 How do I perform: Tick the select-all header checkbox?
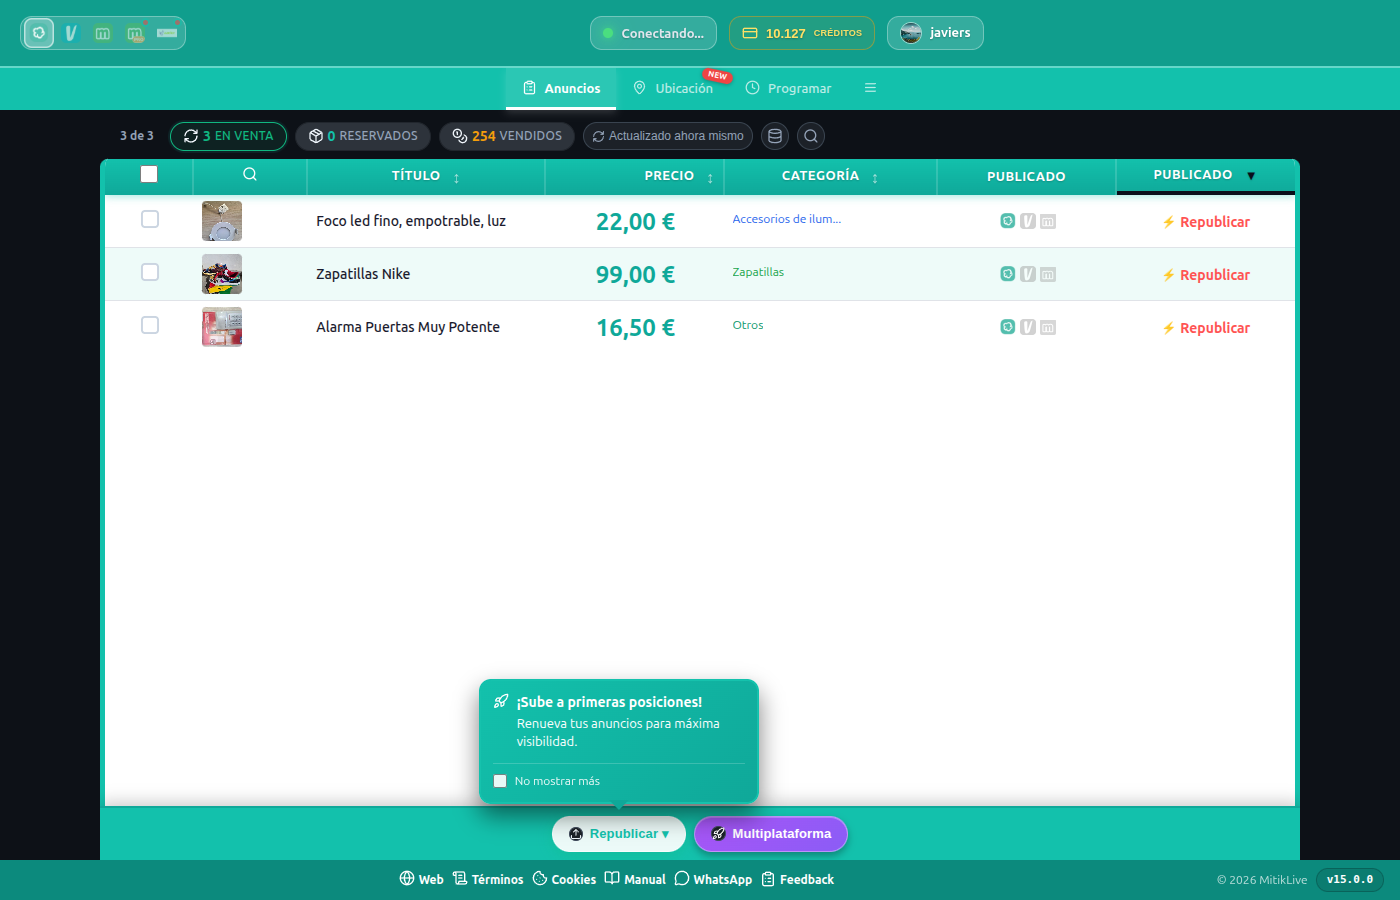pos(149,174)
